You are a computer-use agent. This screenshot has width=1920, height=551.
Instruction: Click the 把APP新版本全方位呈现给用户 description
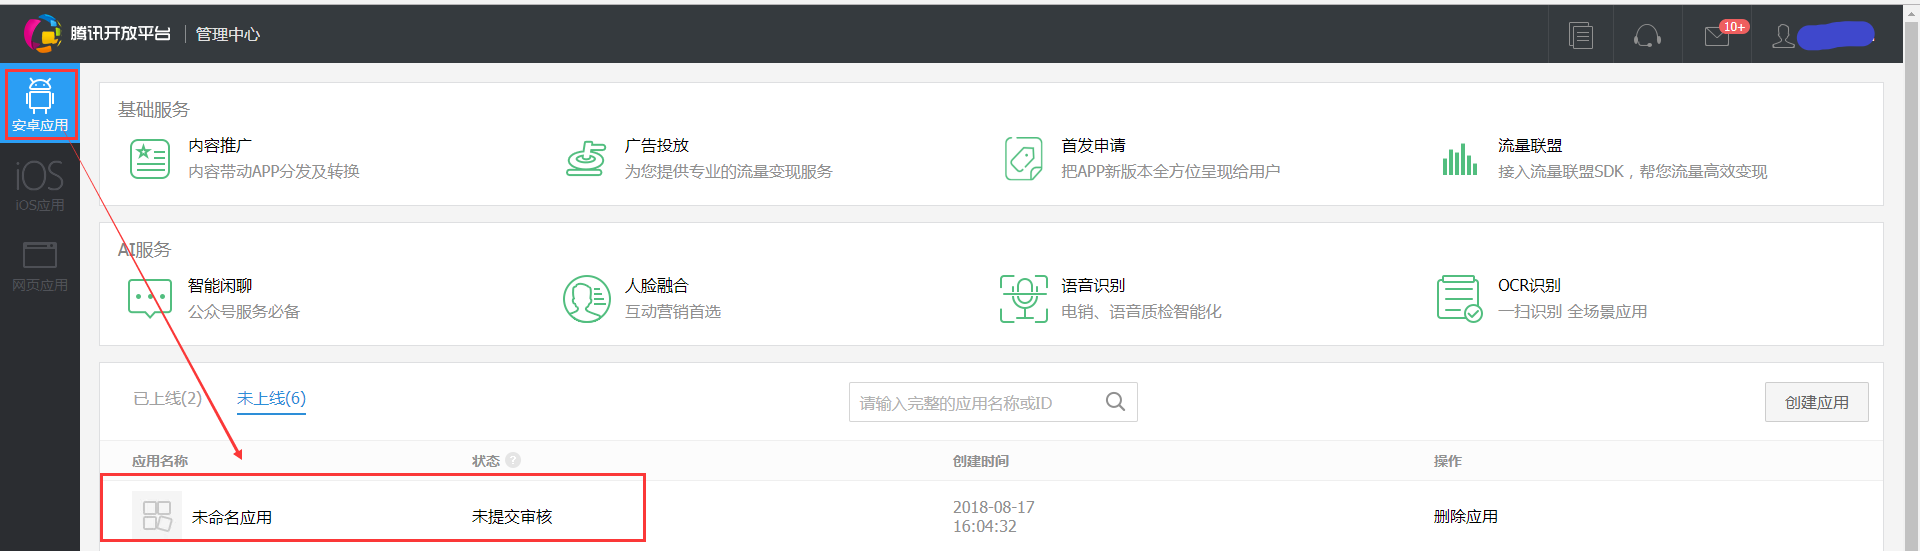click(1171, 172)
